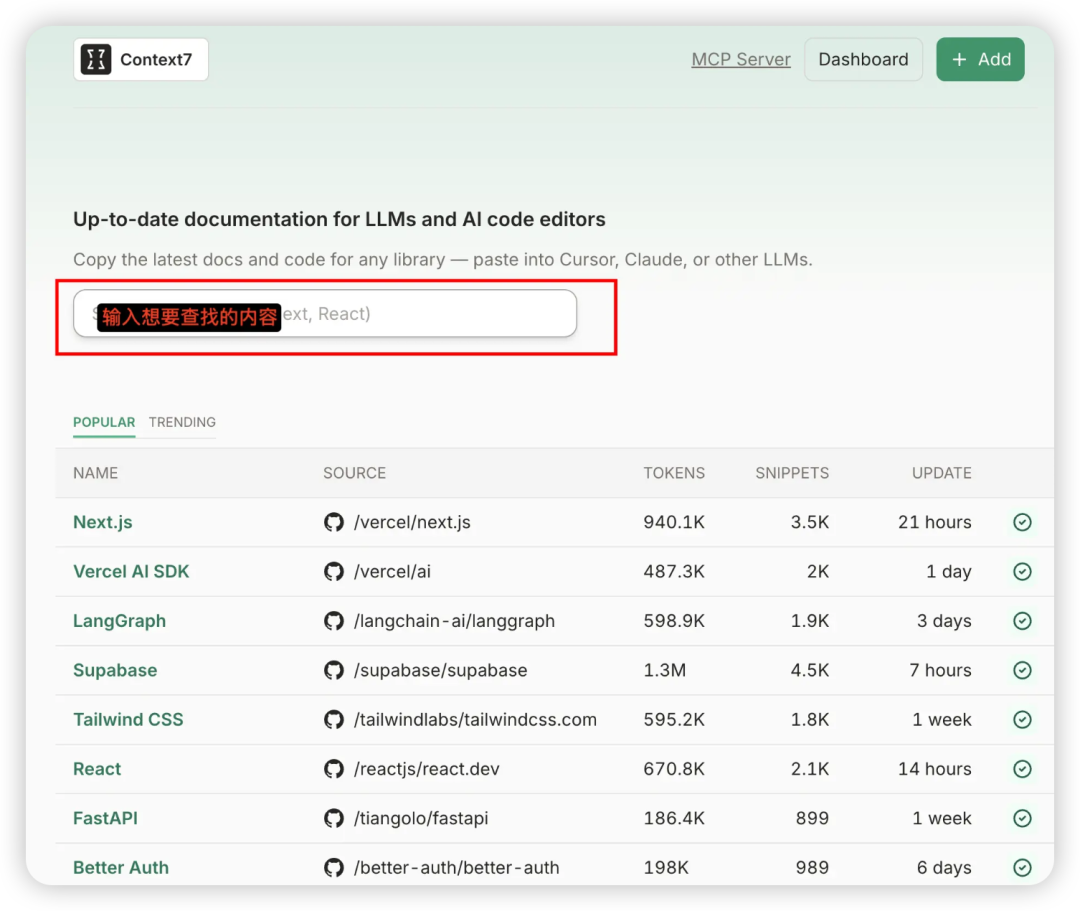Click GitHub icon beside /supabase/supabase
This screenshot has height=911, width=1080.
[x=334, y=670]
